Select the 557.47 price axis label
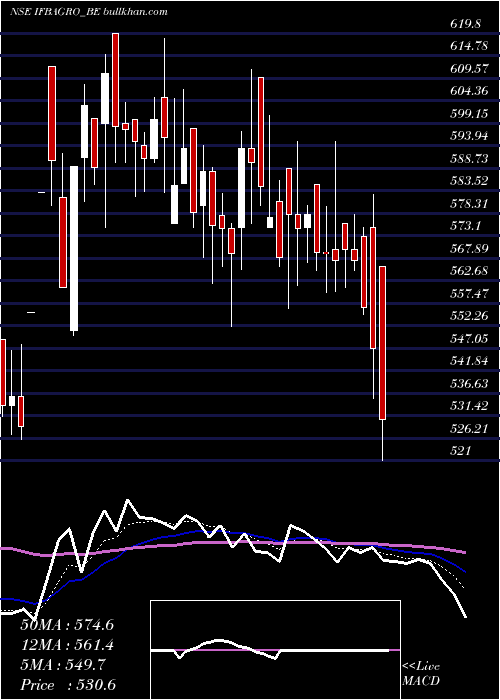This screenshot has width=500, height=700. [469, 293]
